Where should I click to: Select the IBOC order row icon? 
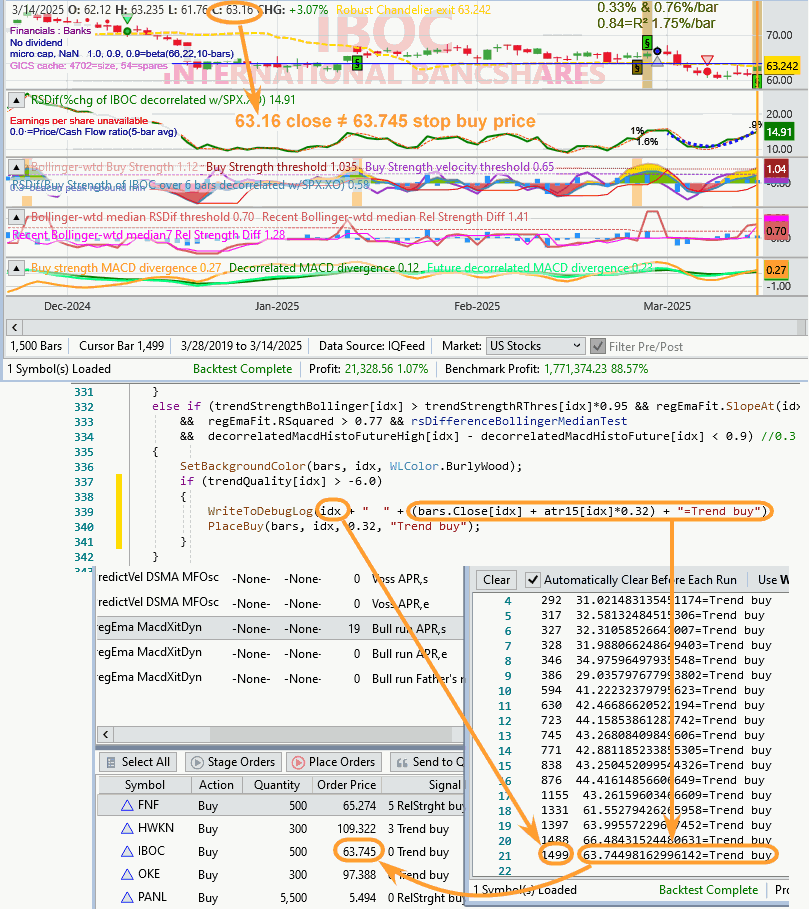(127, 852)
